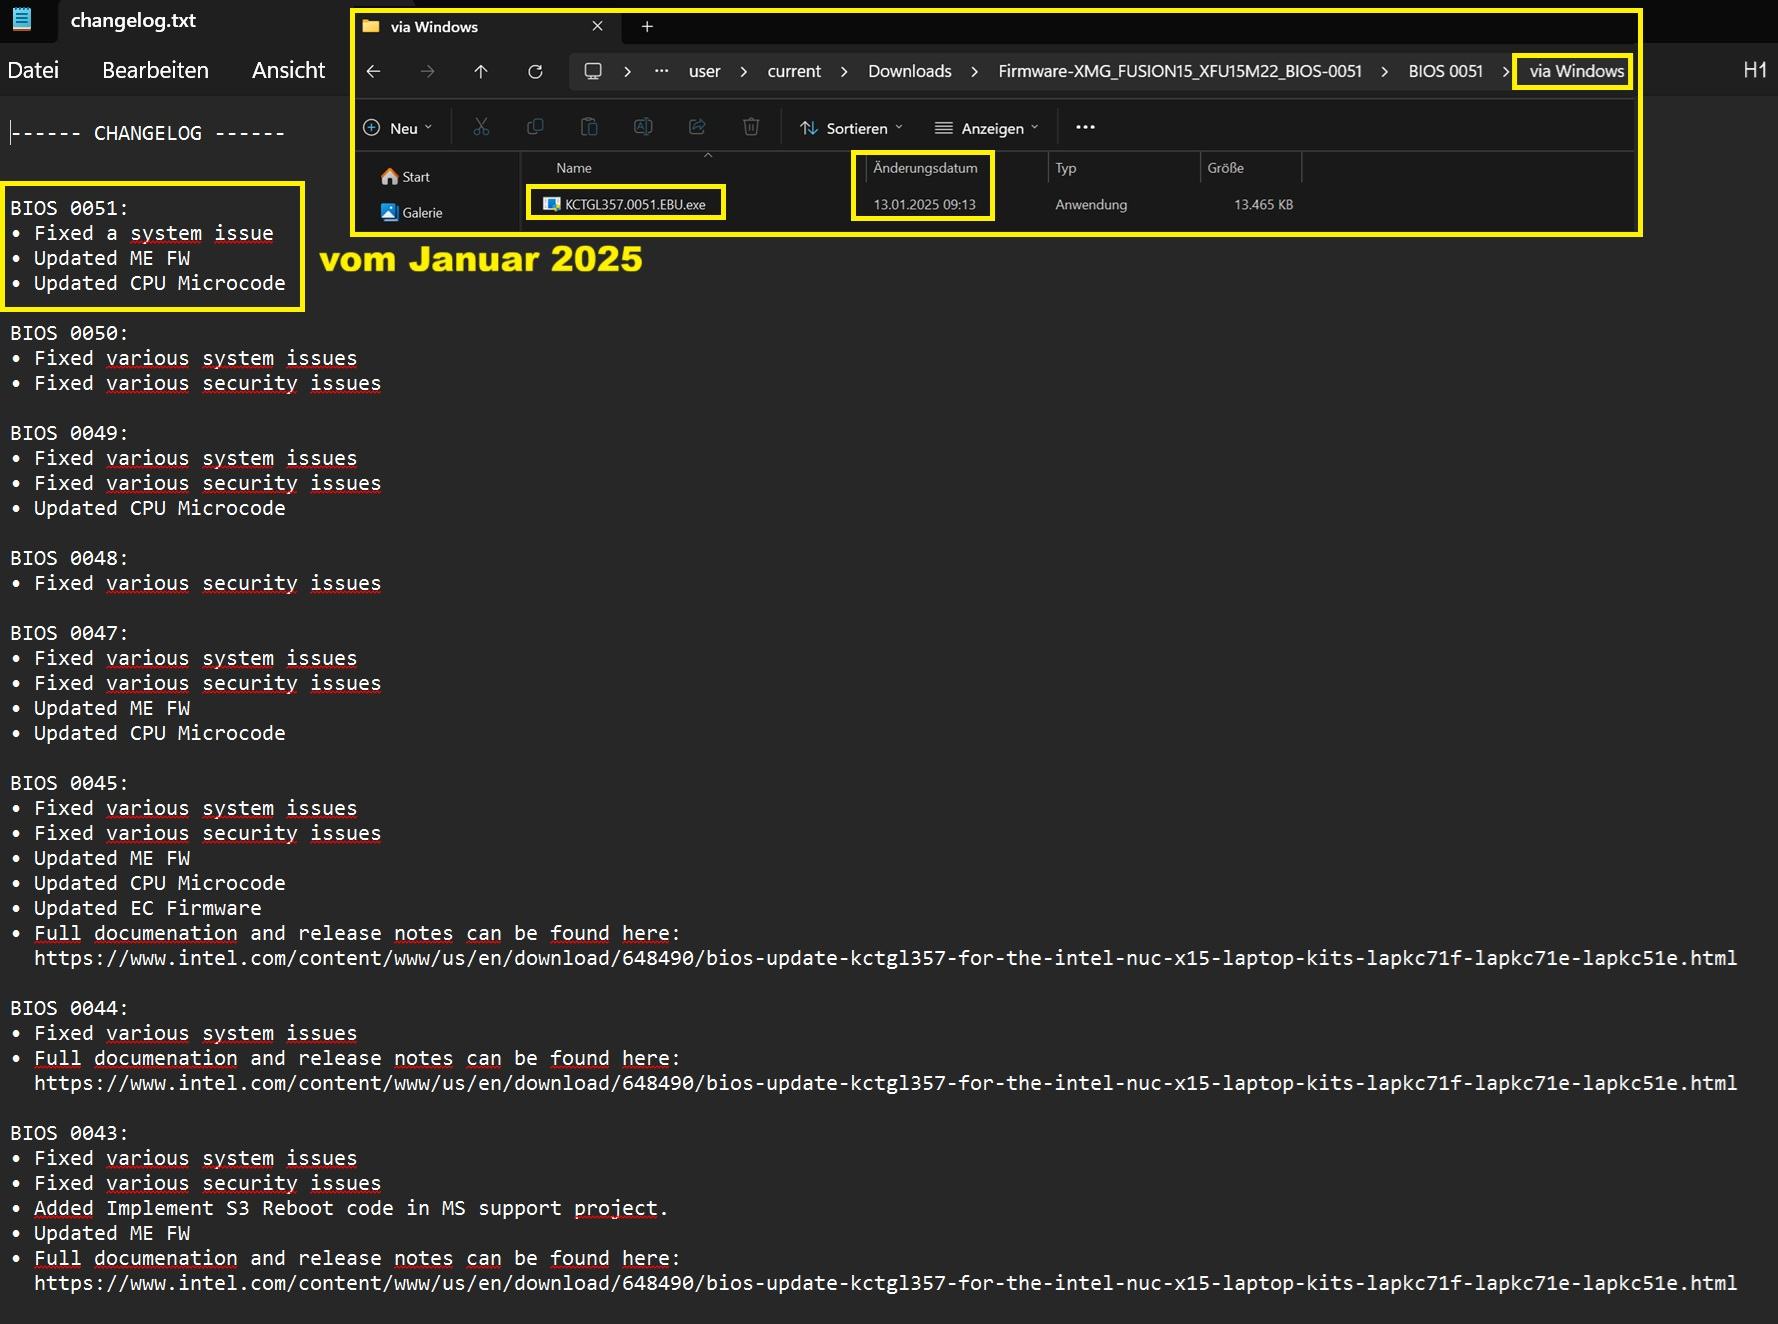1778x1324 pixels.
Task: Click the BIOS 0051 breadcrumb folder
Action: [1445, 71]
